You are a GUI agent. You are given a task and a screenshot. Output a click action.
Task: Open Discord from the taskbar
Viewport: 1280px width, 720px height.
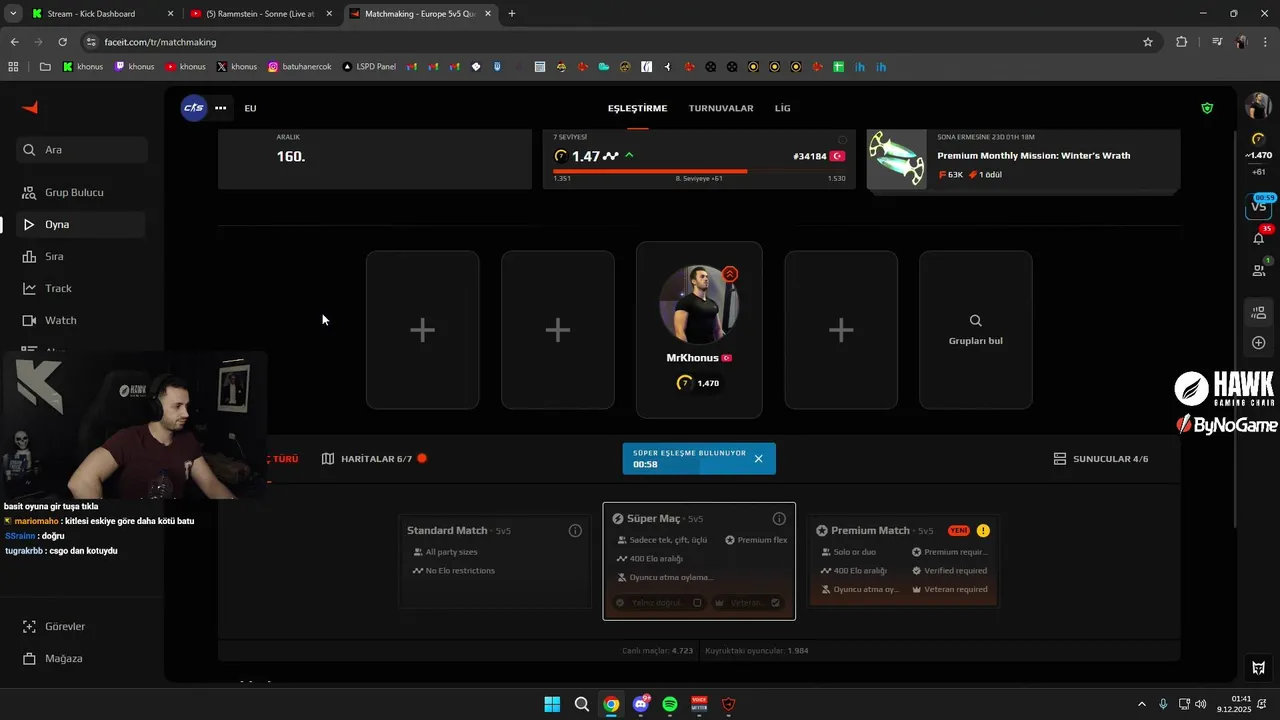(x=641, y=704)
